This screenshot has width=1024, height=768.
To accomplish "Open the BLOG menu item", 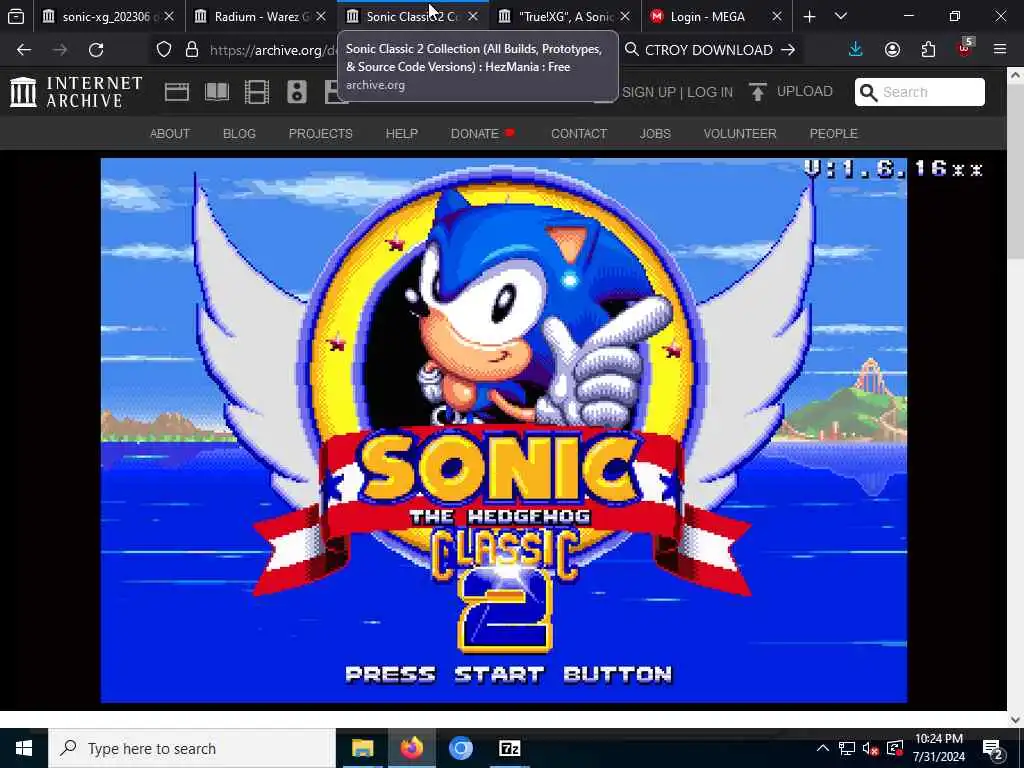I will [x=239, y=133].
